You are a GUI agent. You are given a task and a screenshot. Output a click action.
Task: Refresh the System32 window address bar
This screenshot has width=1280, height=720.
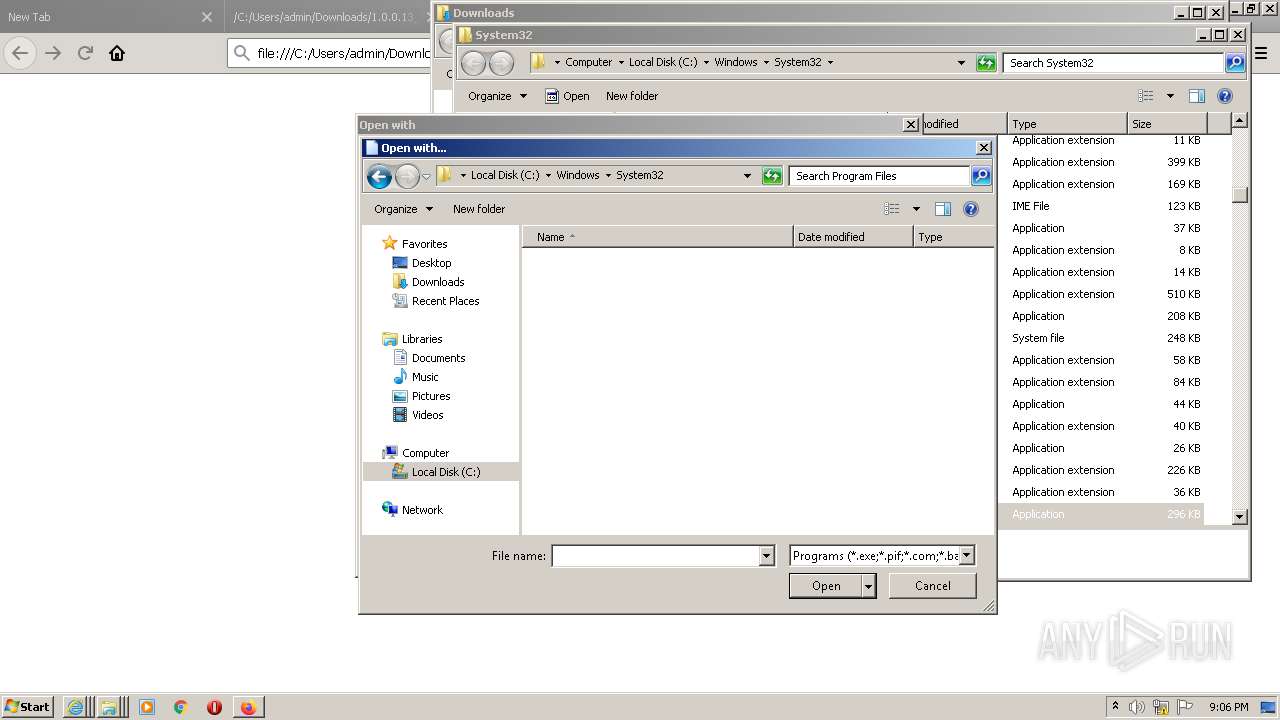(986, 63)
